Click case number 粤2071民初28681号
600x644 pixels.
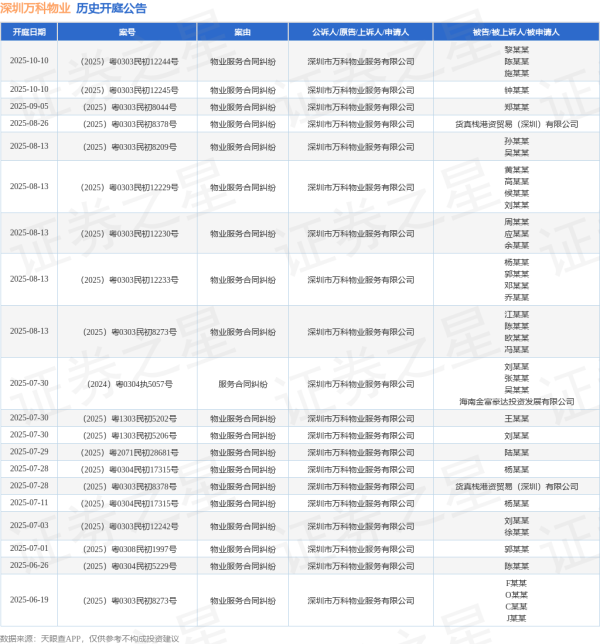tap(127, 452)
